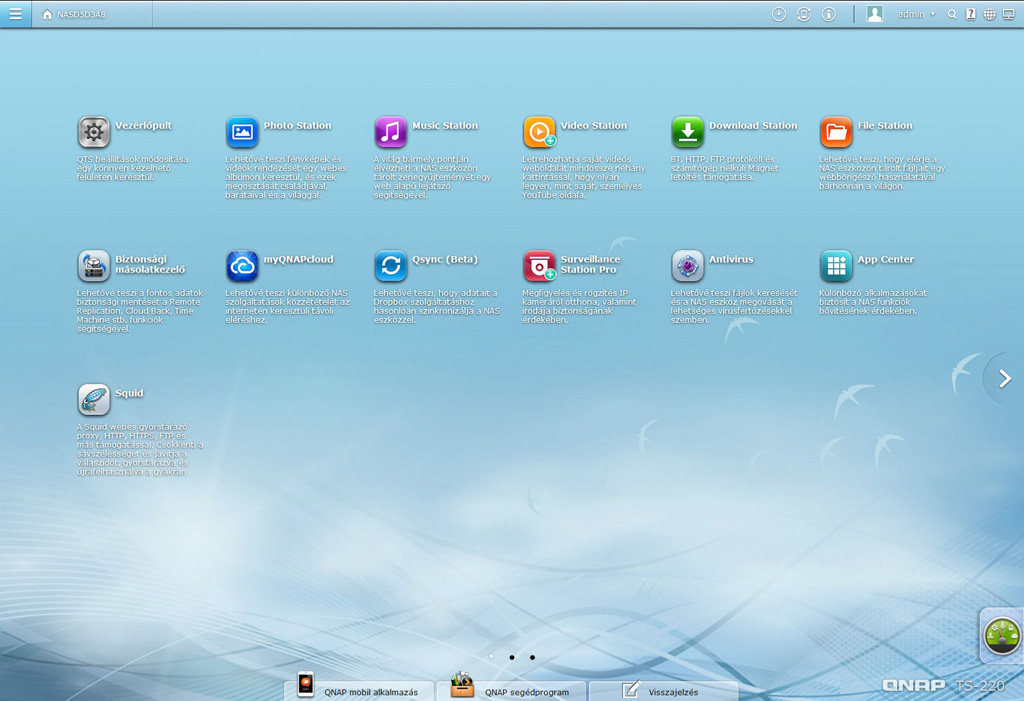Launch the Video Station app icon

click(539, 132)
